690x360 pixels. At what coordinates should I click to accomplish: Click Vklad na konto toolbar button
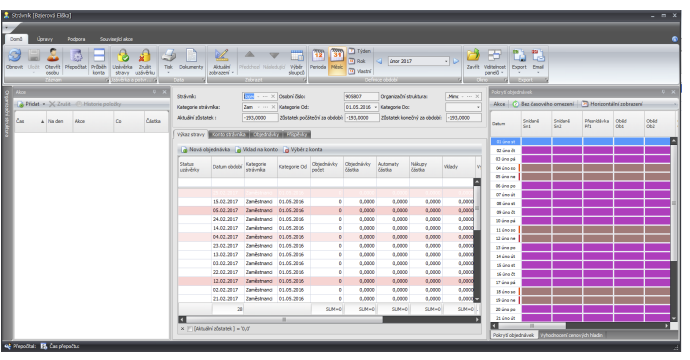pyautogui.click(x=256, y=150)
